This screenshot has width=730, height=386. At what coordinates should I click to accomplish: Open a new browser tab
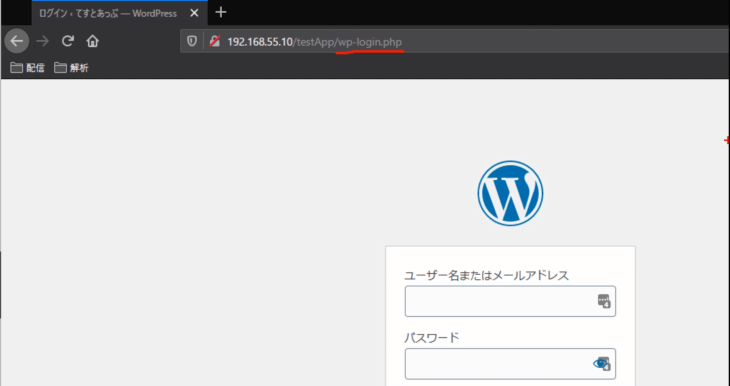pos(221,13)
